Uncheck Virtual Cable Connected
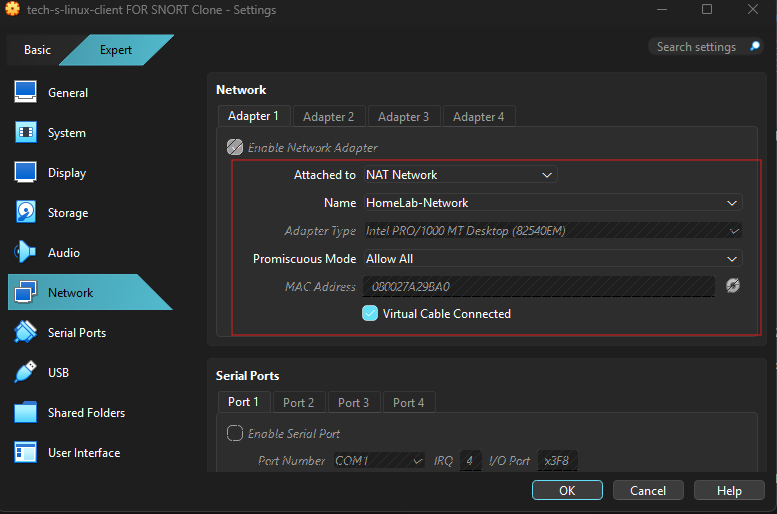The image size is (777, 514). (x=370, y=314)
